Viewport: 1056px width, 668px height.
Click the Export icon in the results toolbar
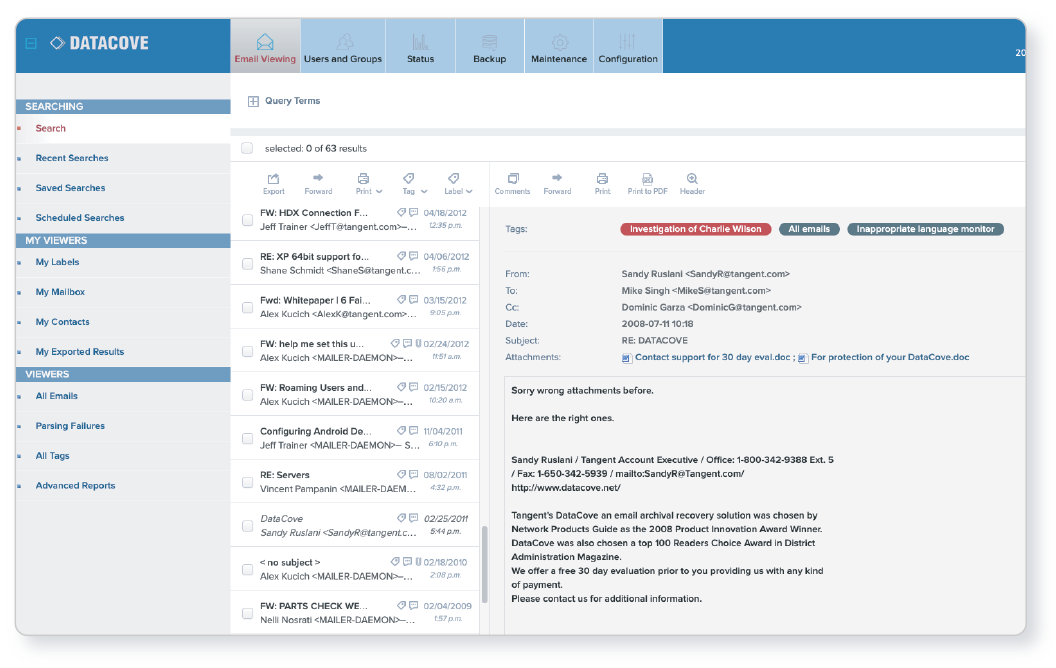(273, 178)
